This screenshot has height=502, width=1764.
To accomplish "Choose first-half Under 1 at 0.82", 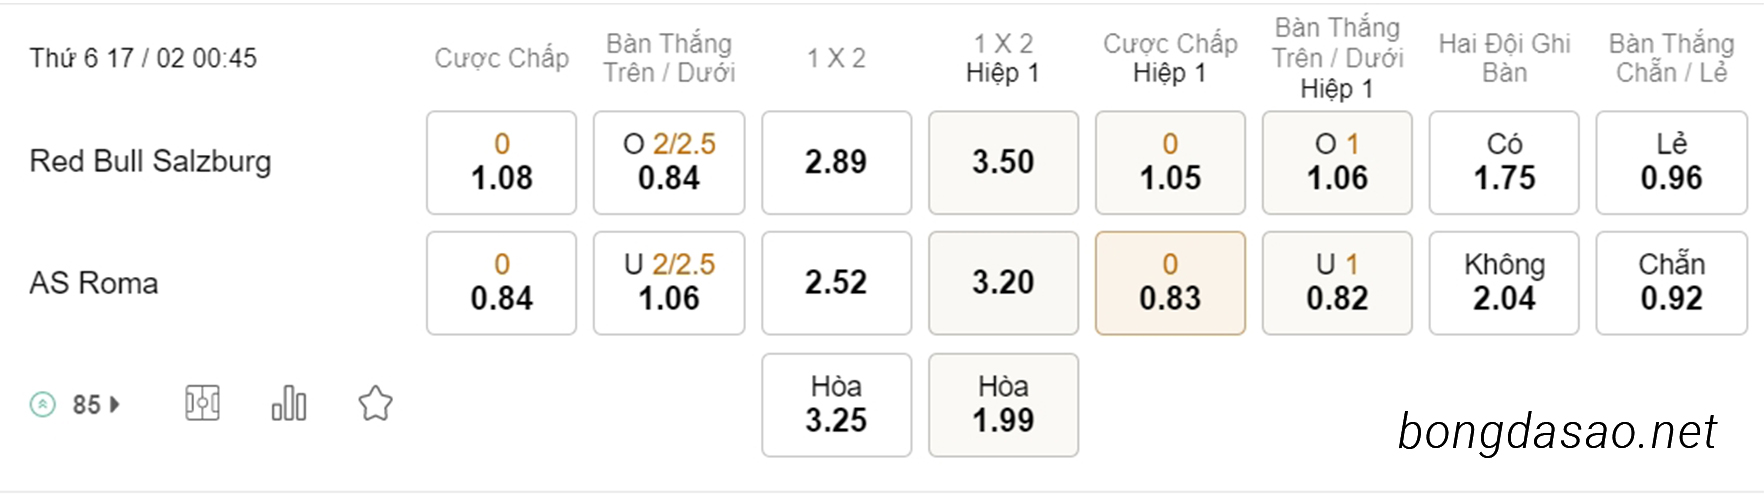I will click(x=1337, y=283).
